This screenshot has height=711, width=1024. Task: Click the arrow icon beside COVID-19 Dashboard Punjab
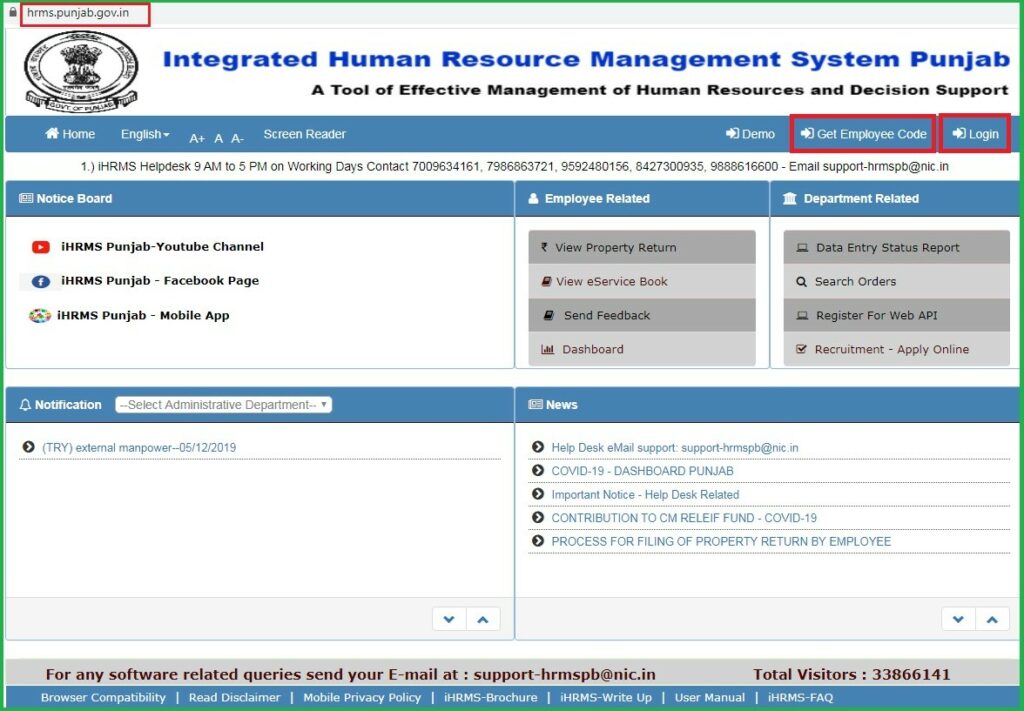(538, 471)
